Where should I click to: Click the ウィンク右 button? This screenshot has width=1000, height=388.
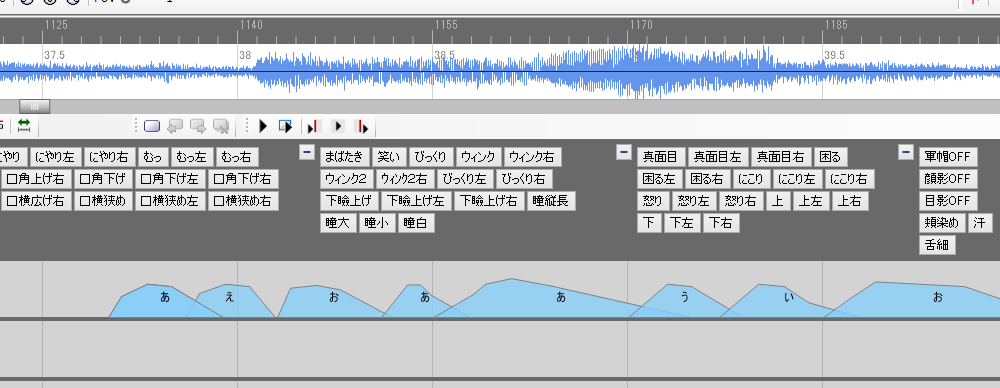click(532, 156)
